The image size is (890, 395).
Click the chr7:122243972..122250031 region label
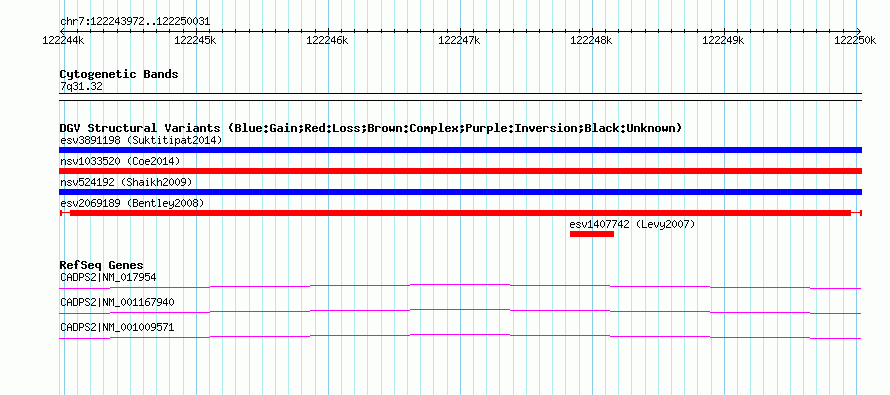tap(135, 22)
